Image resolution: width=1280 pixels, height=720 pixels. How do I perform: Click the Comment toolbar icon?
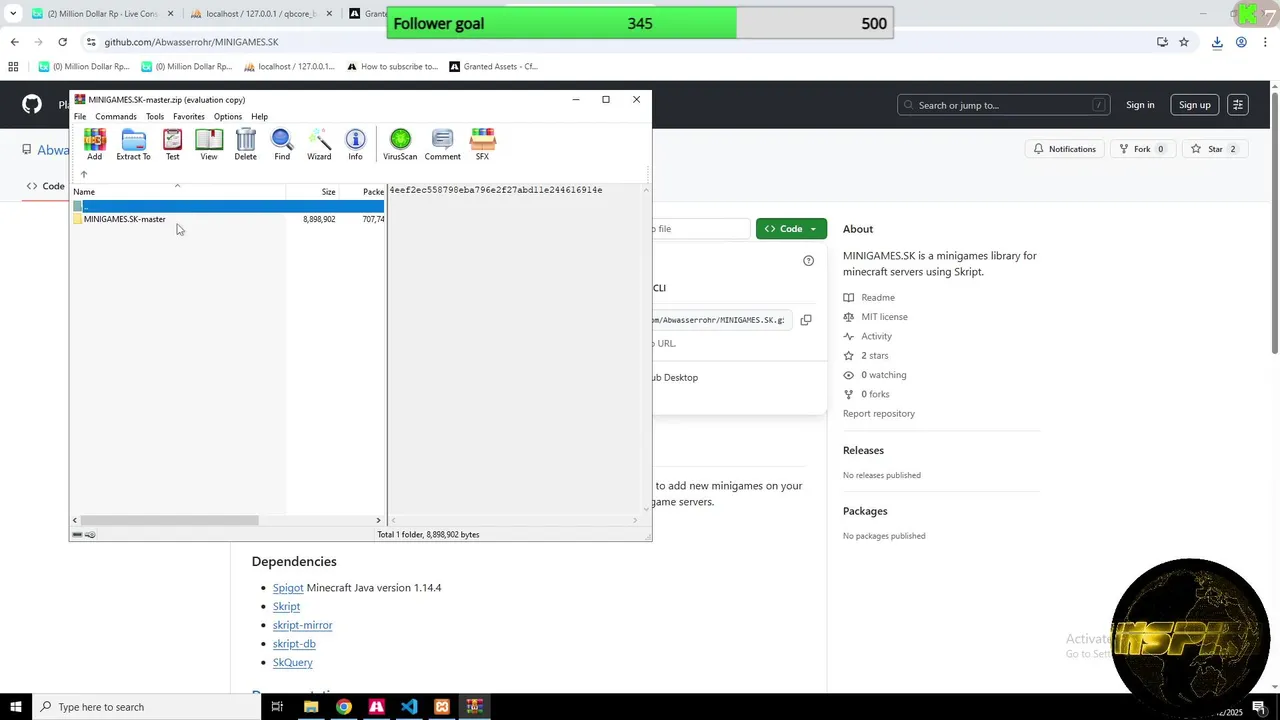(x=442, y=144)
